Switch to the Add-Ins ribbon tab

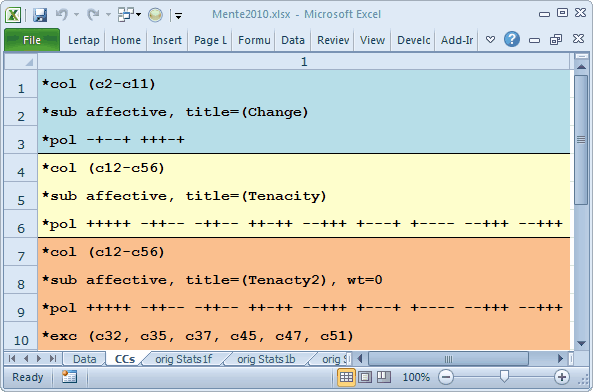[457, 40]
